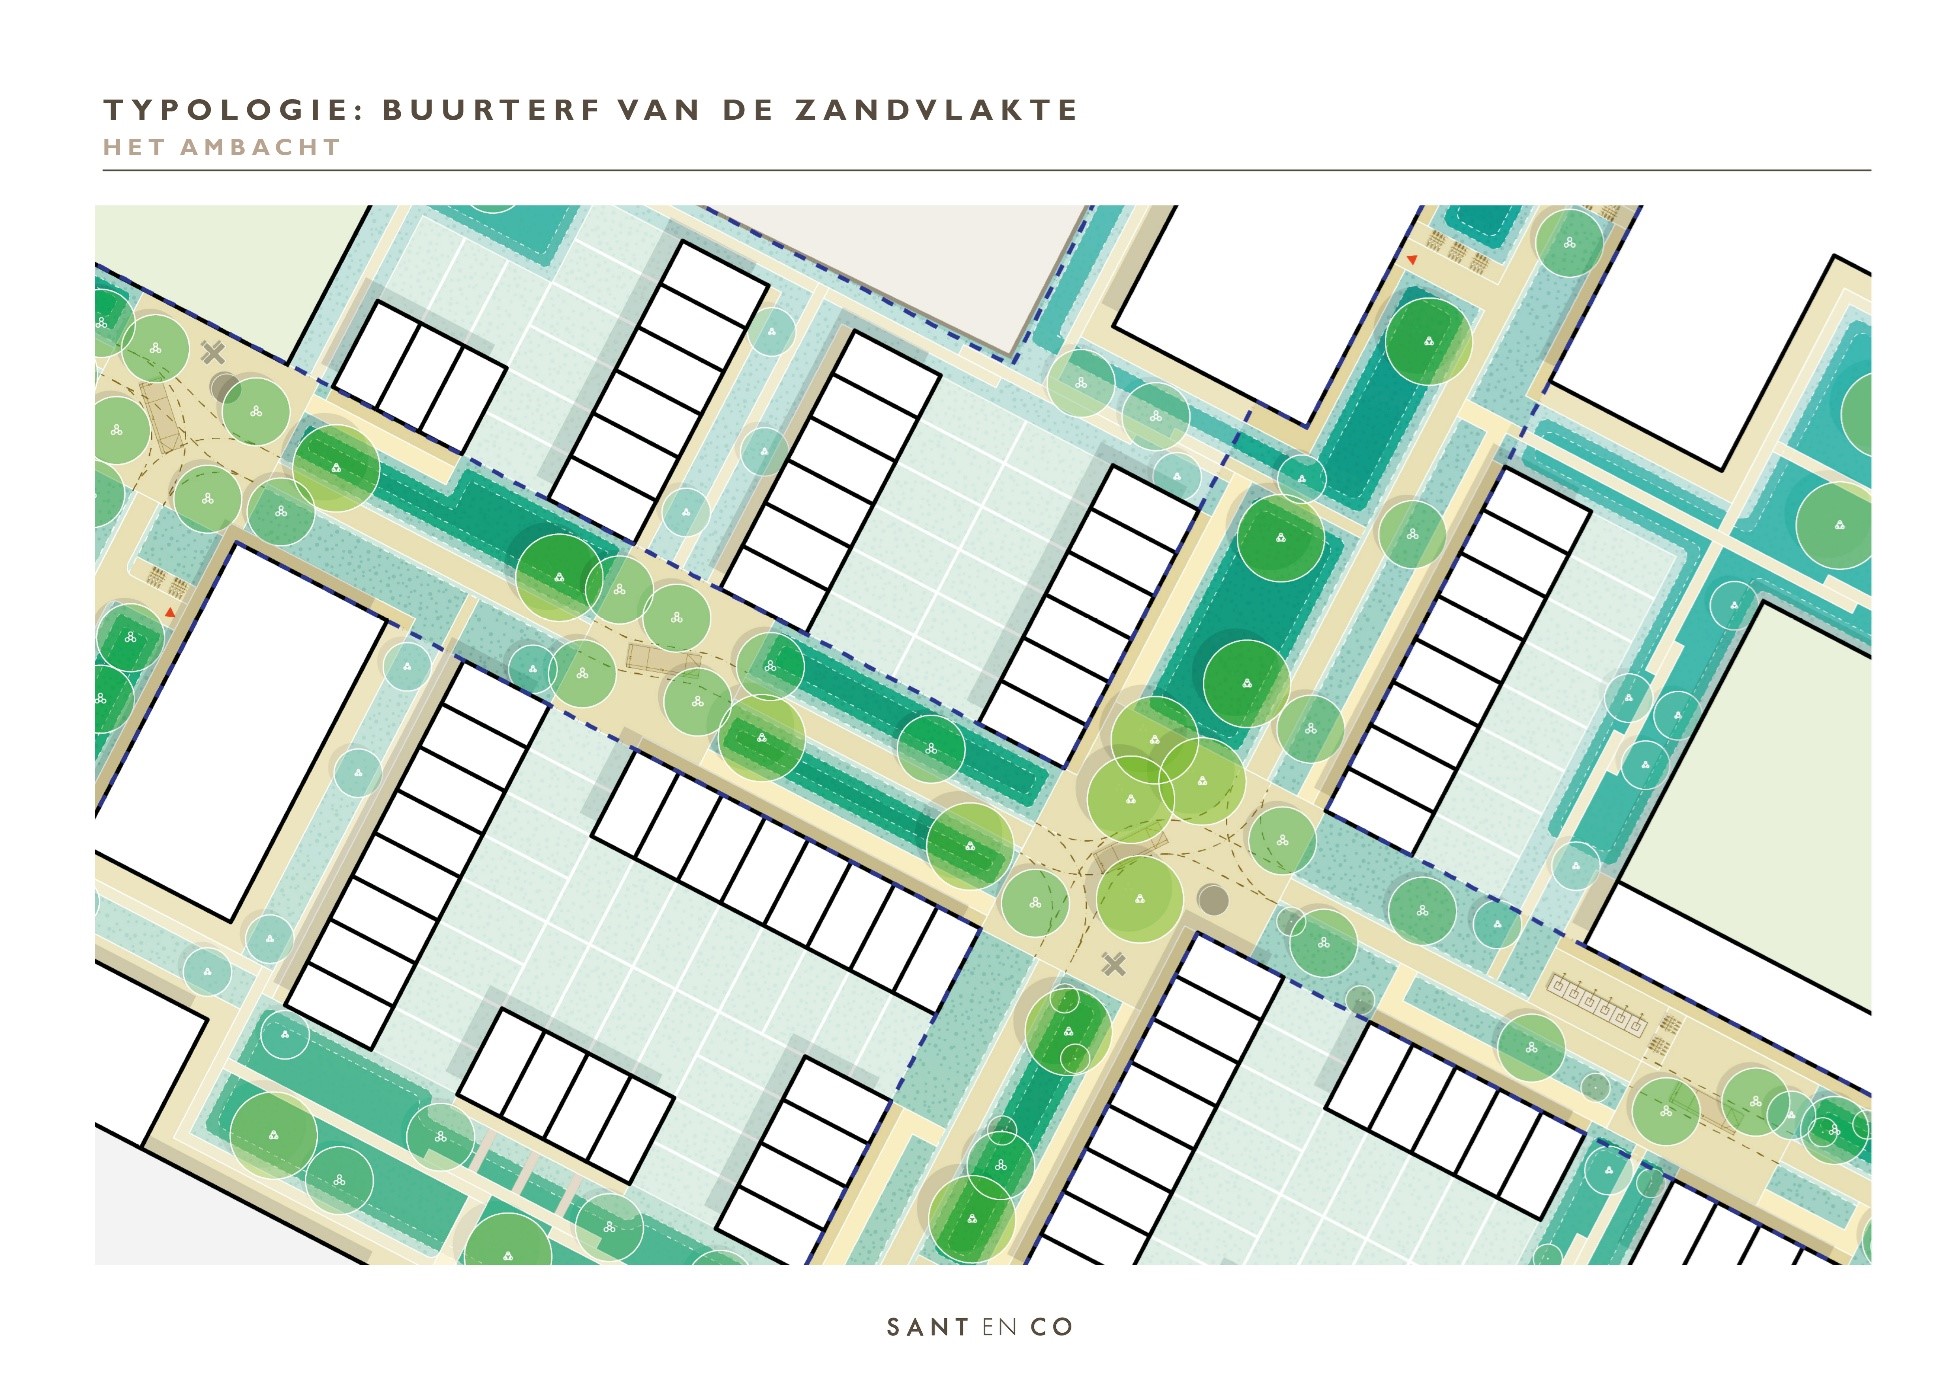Click the red triangle marker in the top-right street
This screenshot has height=1386, width=1960.
1412,260
